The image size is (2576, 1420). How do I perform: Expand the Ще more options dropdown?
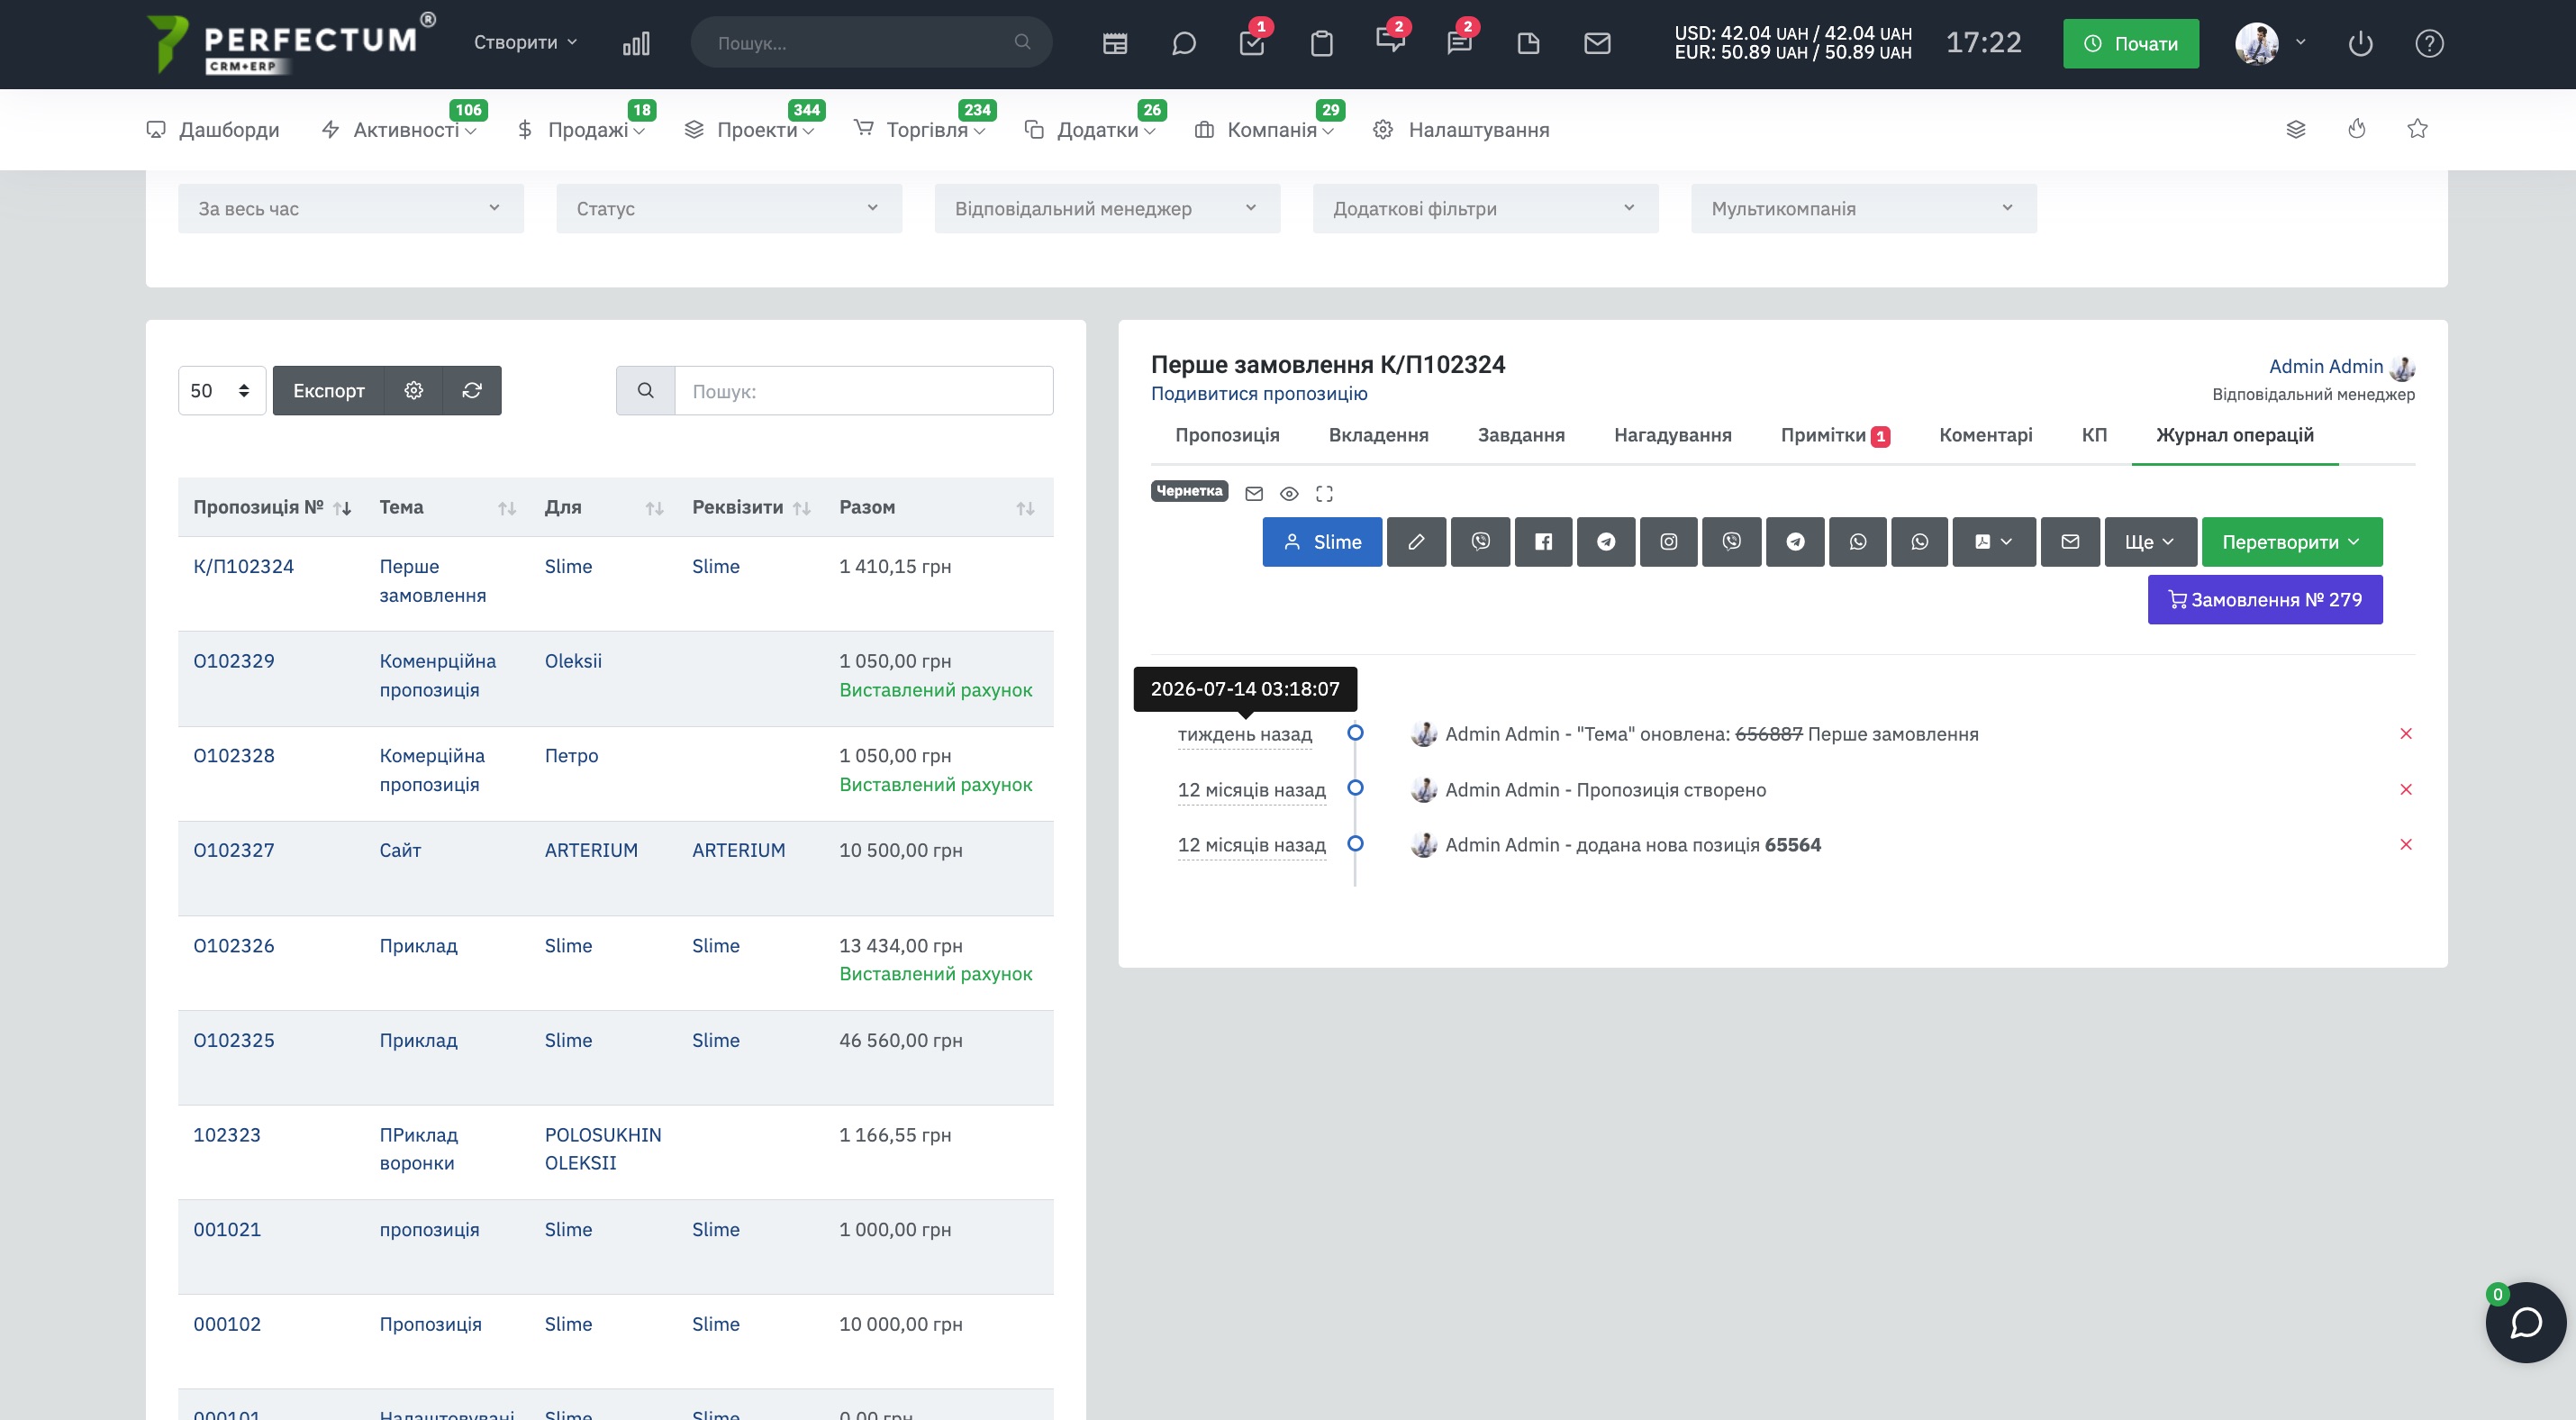tap(2150, 542)
